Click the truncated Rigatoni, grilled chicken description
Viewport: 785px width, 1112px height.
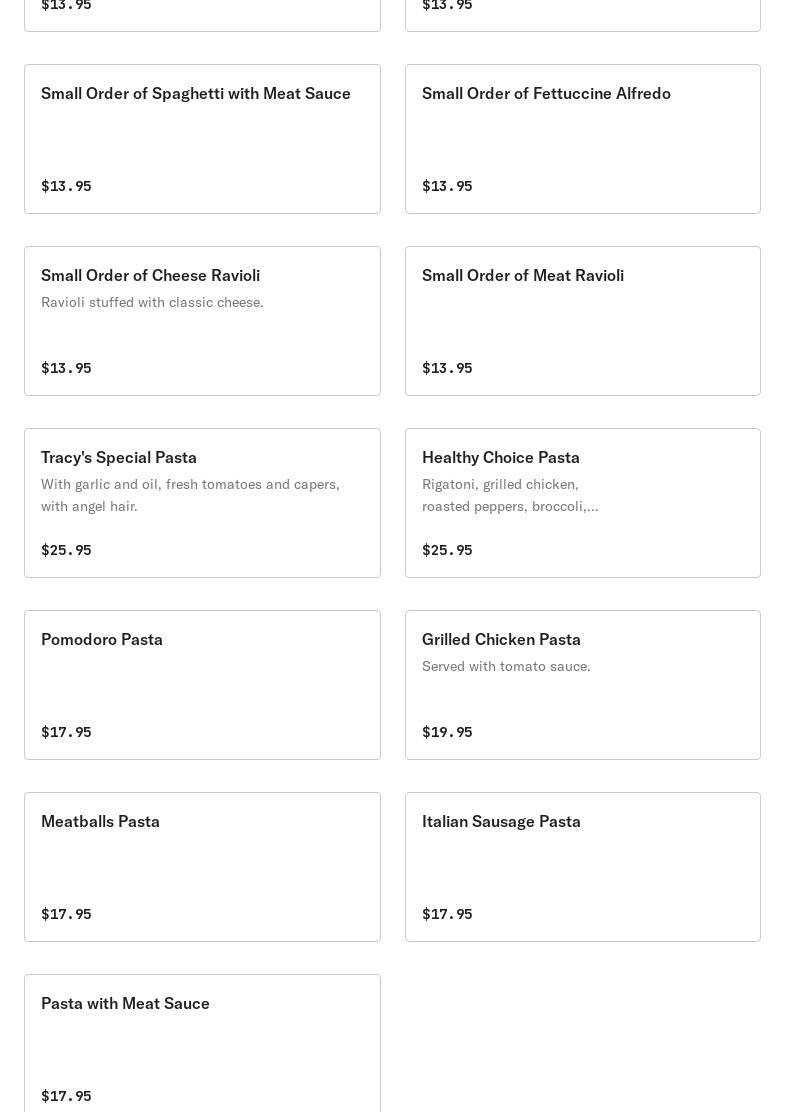[510, 495]
